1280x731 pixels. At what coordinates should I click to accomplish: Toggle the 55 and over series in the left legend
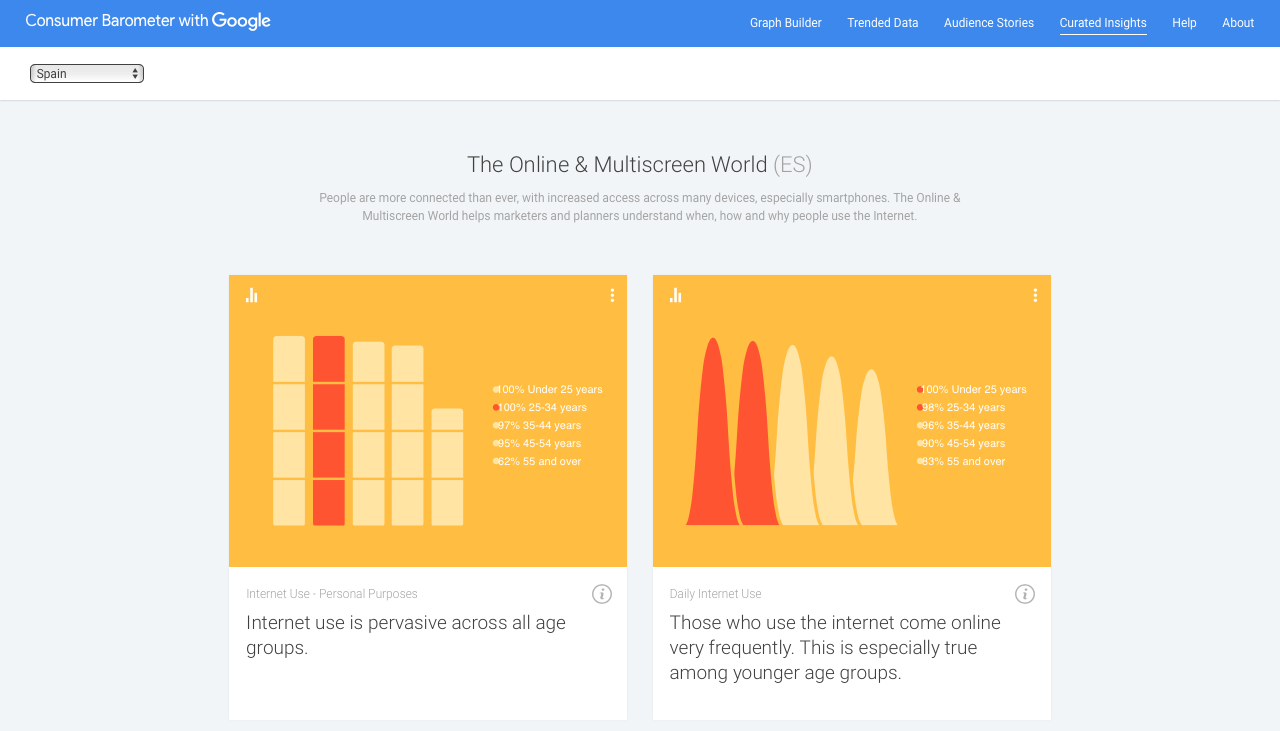538,461
